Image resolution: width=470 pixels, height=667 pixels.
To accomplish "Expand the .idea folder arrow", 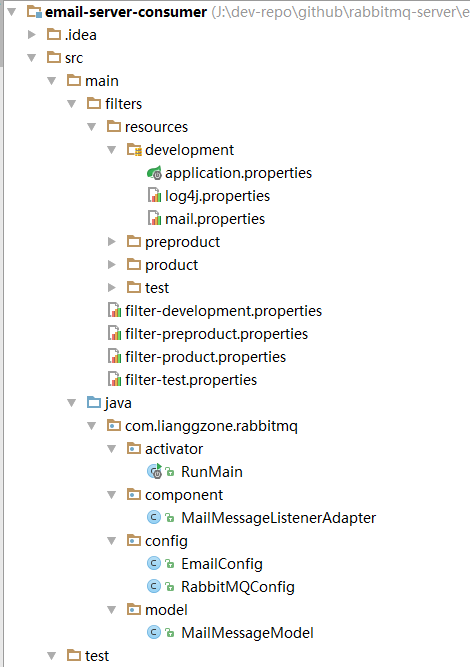I will pyautogui.click(x=31, y=35).
